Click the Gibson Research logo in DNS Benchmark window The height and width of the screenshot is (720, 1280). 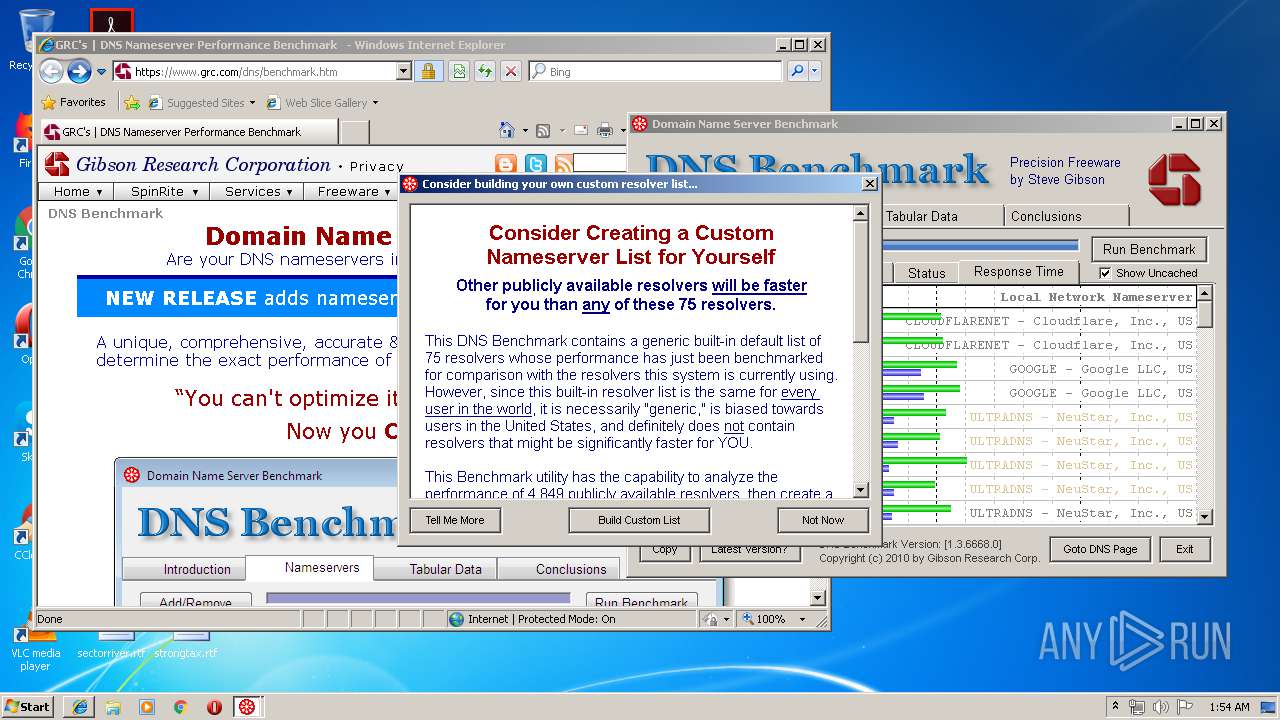pos(1174,180)
